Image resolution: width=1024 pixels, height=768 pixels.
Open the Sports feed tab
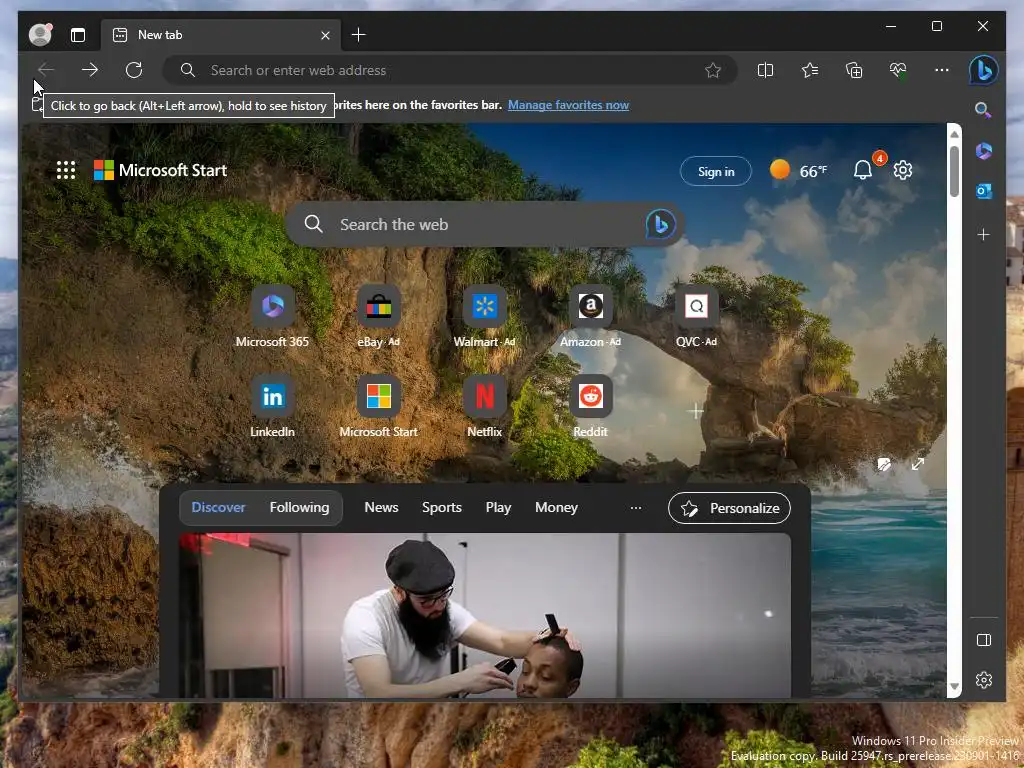tap(441, 507)
